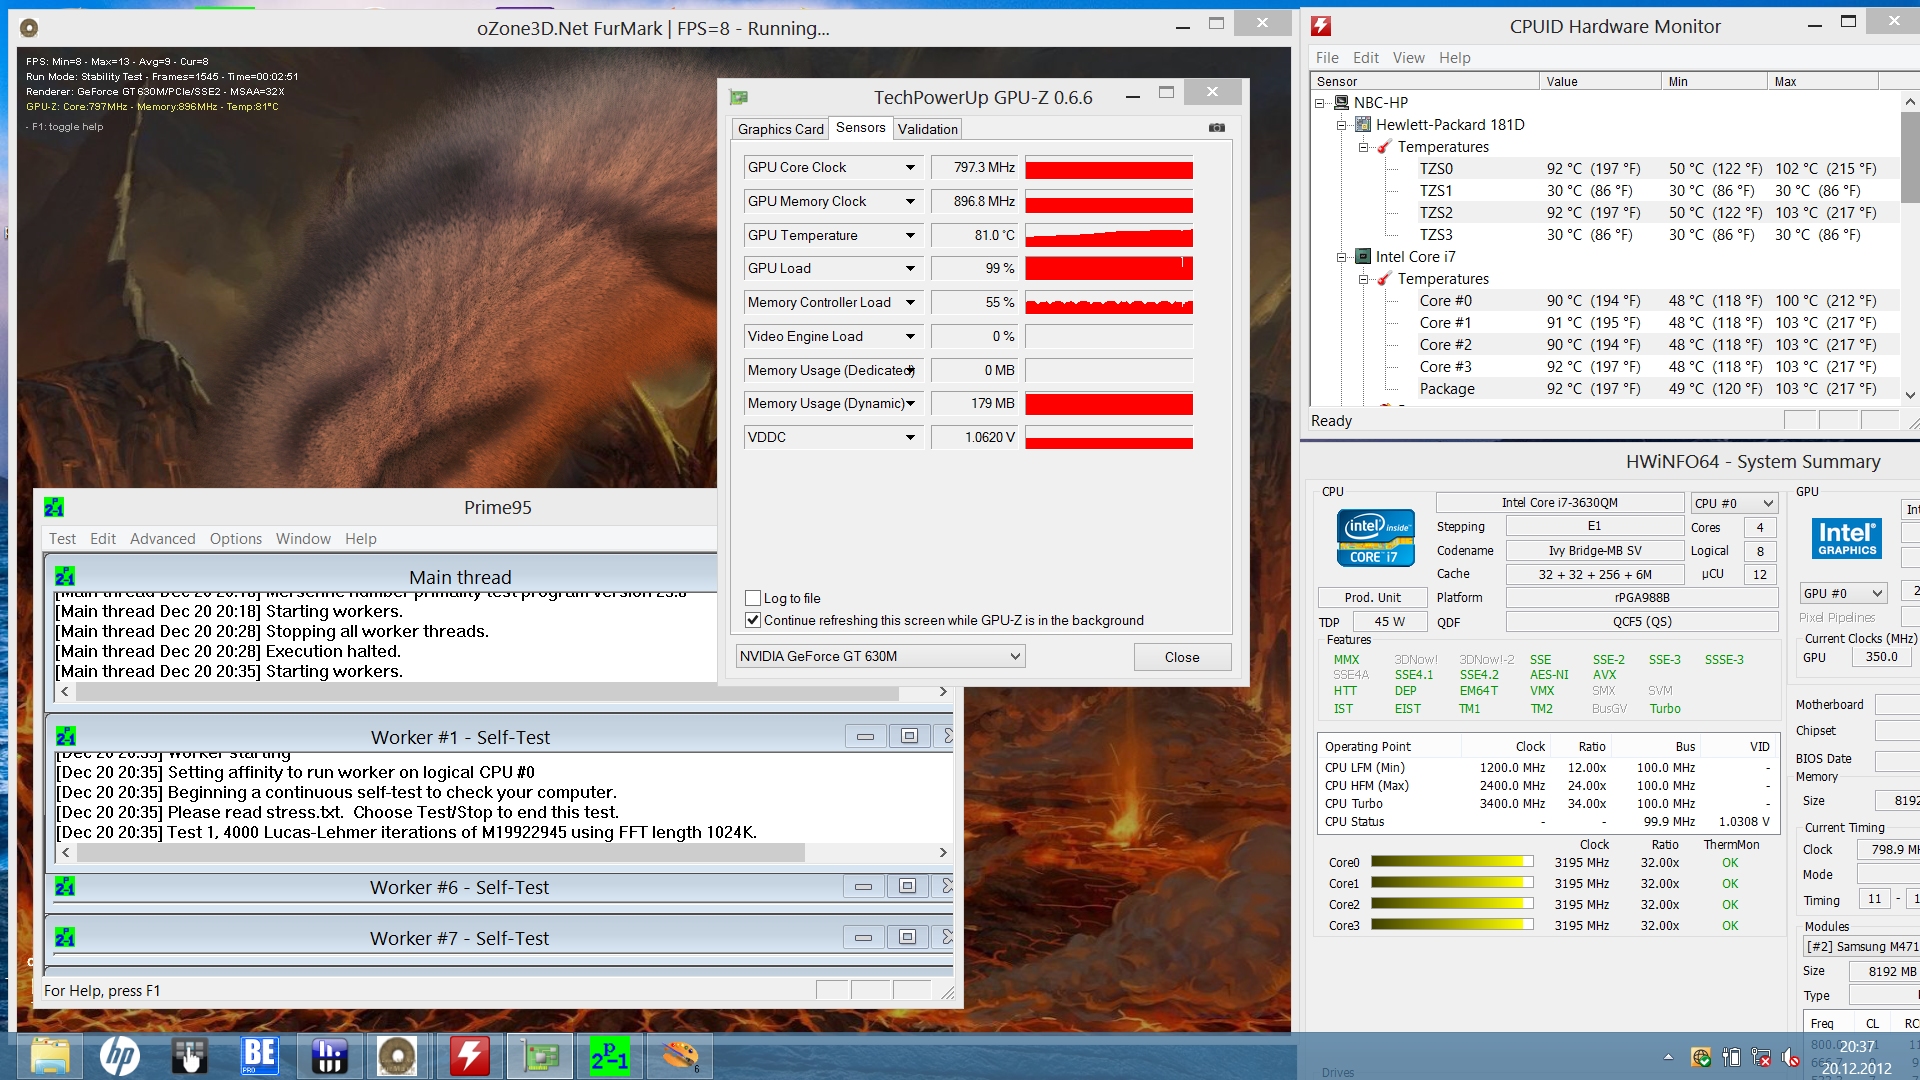The width and height of the screenshot is (1920, 1080).
Task: Restore the Worker #6 Self-Test child window
Action: (x=907, y=886)
